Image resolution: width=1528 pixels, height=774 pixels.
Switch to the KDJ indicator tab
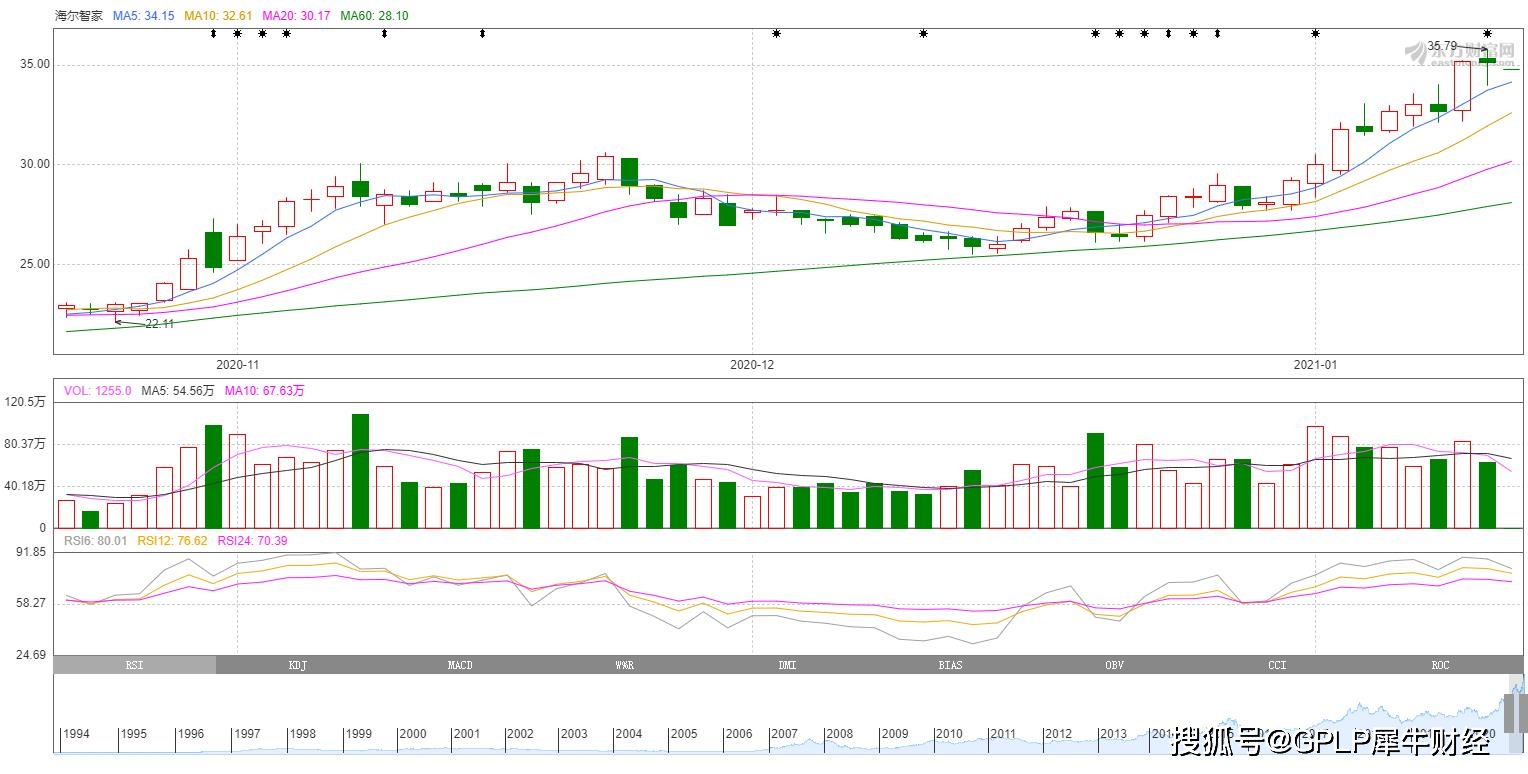click(297, 665)
